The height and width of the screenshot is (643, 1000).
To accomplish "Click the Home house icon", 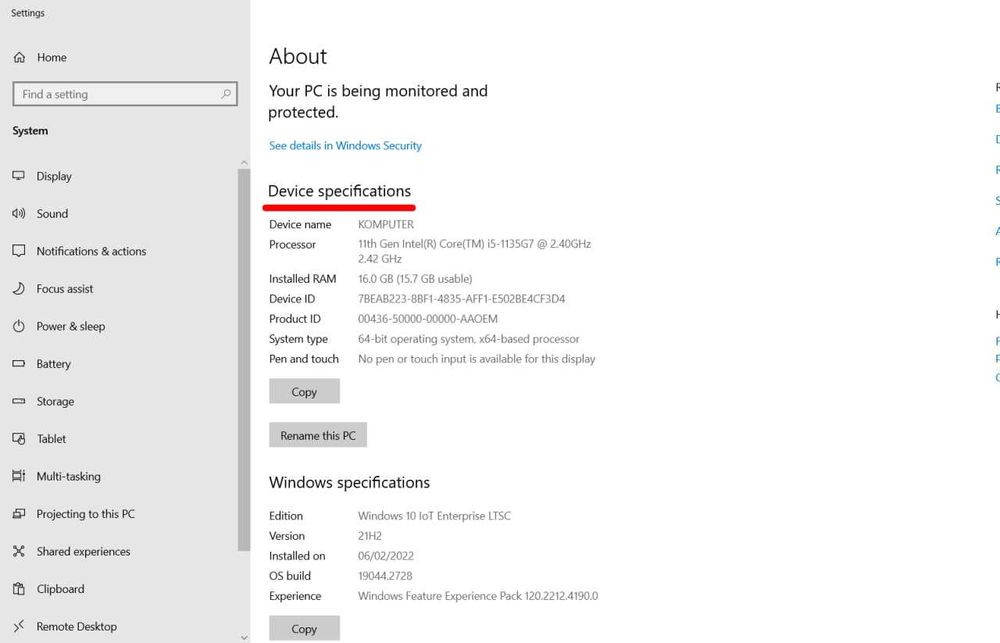I will 19,57.
